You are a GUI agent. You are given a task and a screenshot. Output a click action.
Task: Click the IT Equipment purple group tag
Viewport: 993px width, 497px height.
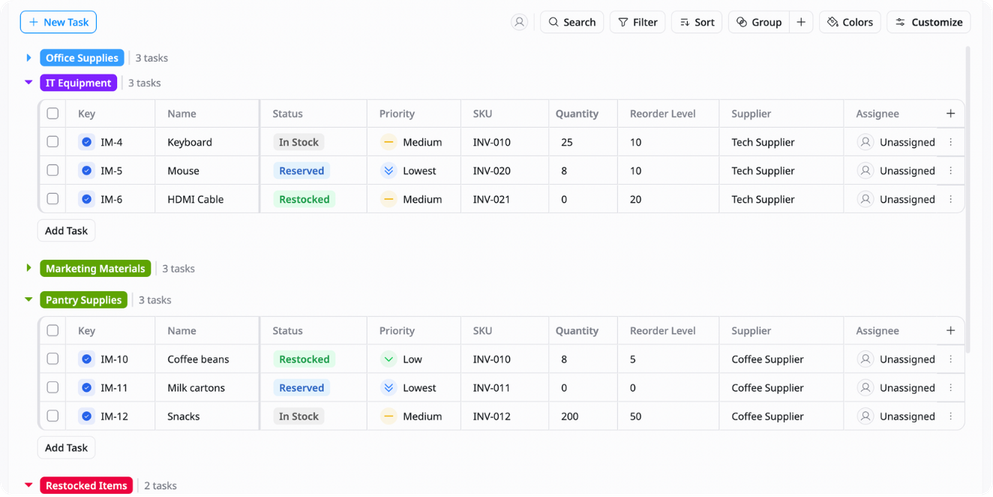(79, 83)
